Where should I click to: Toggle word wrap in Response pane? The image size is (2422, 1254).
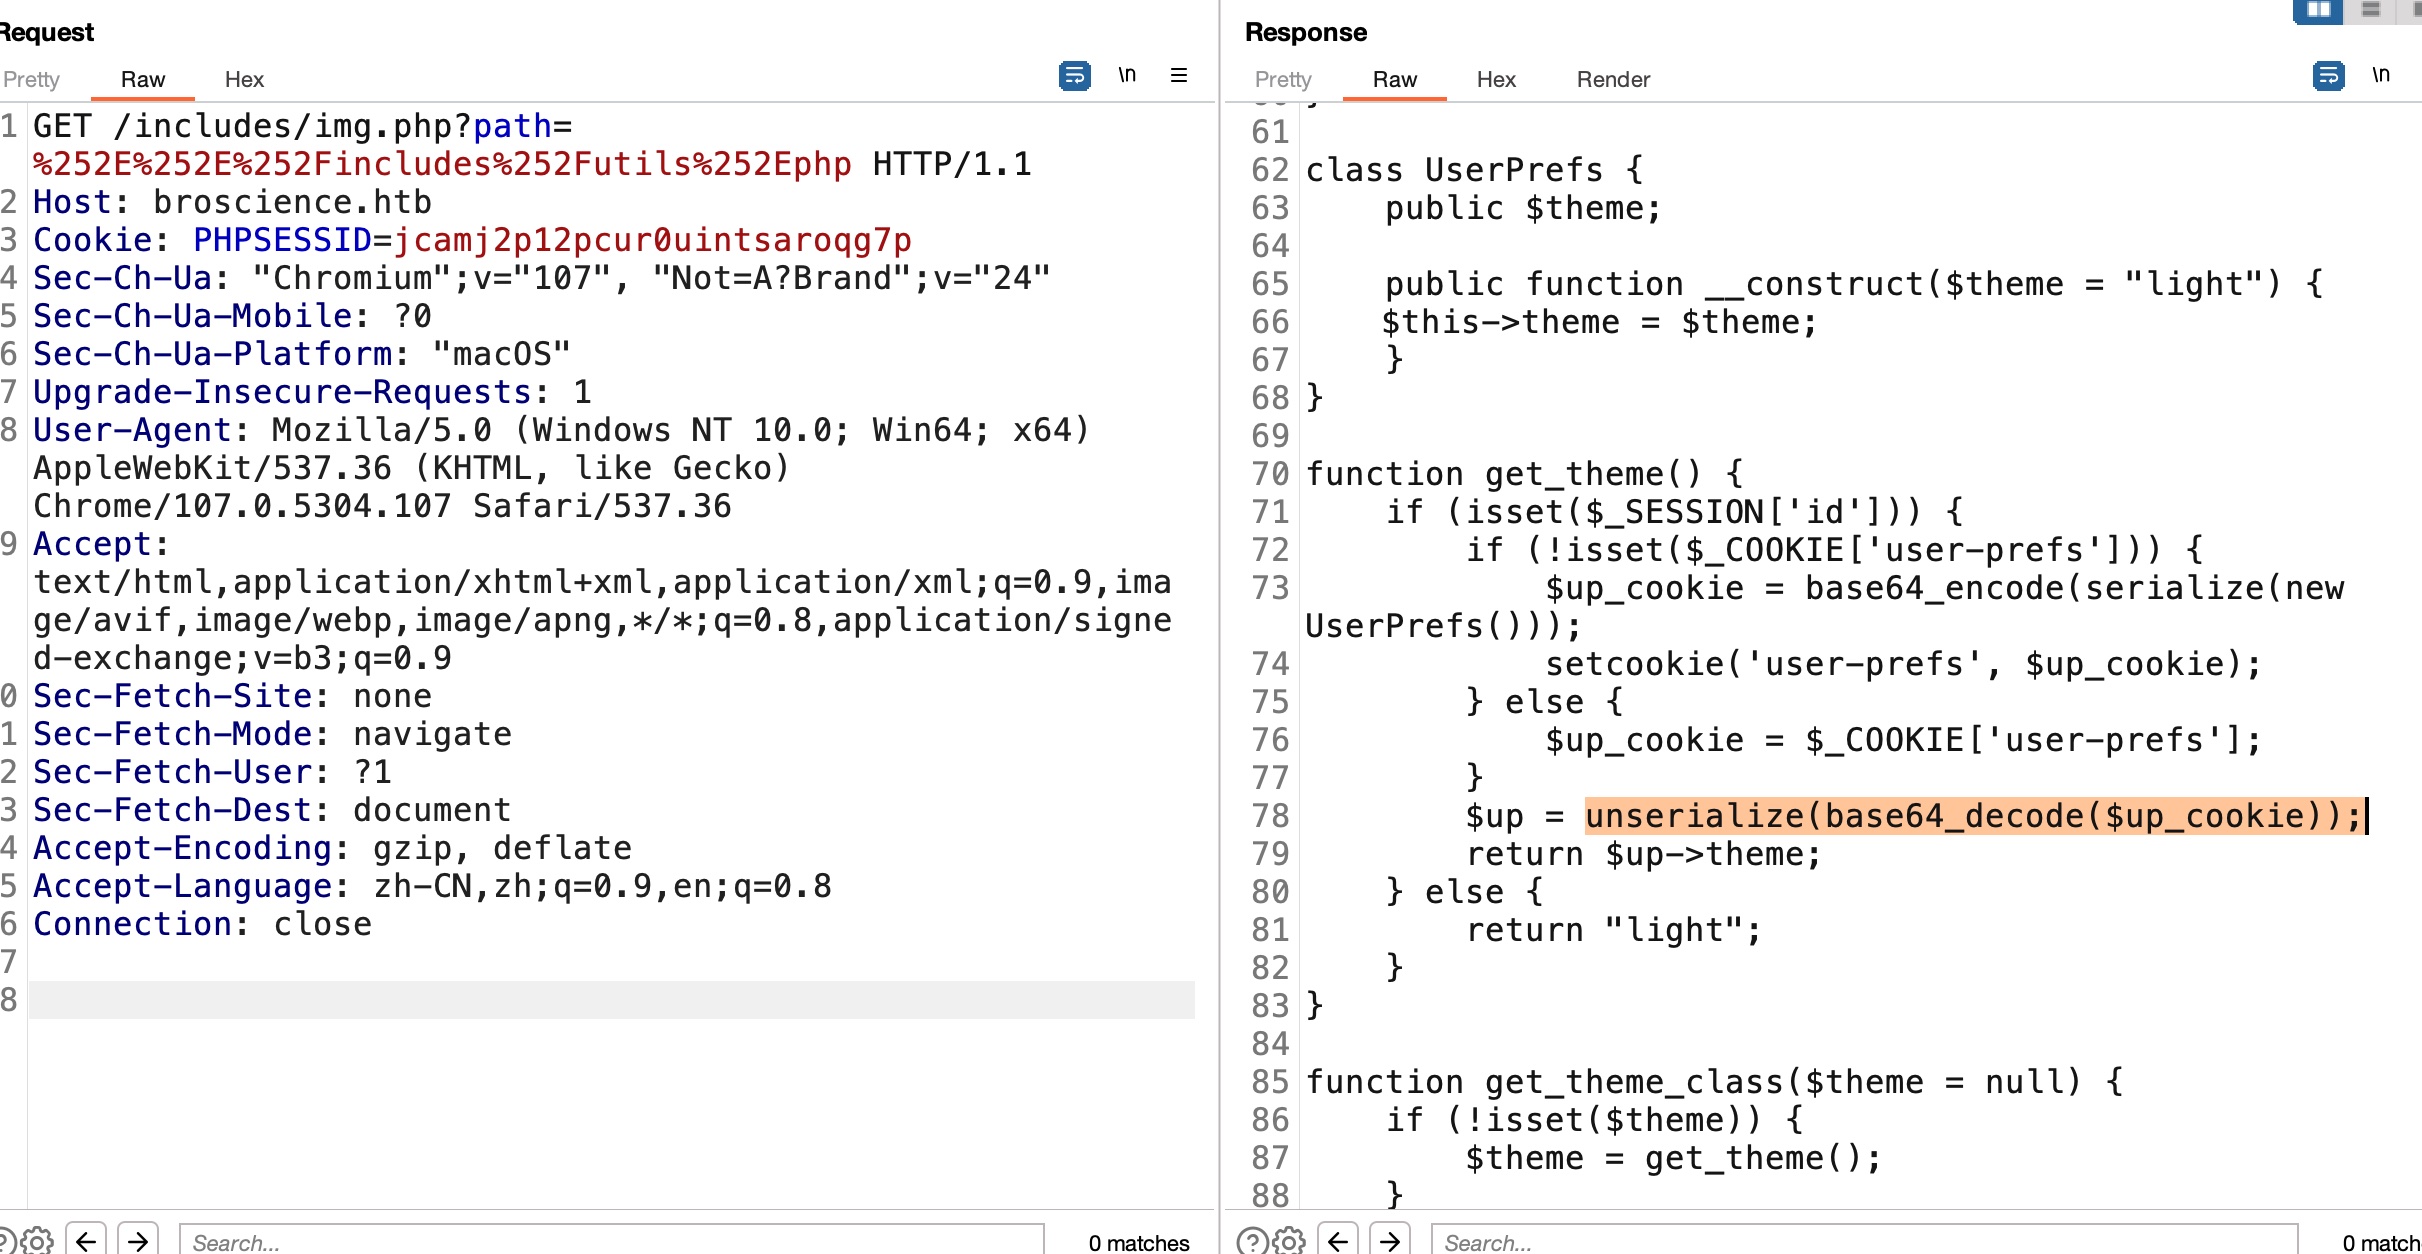click(x=2328, y=75)
